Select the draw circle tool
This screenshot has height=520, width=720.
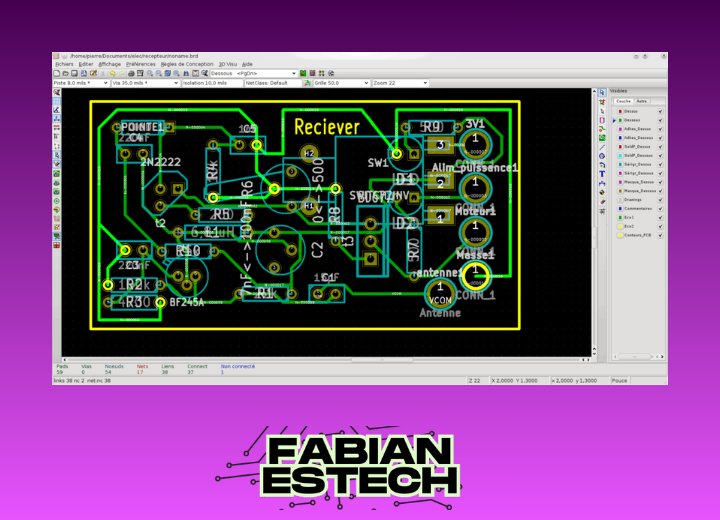602,156
